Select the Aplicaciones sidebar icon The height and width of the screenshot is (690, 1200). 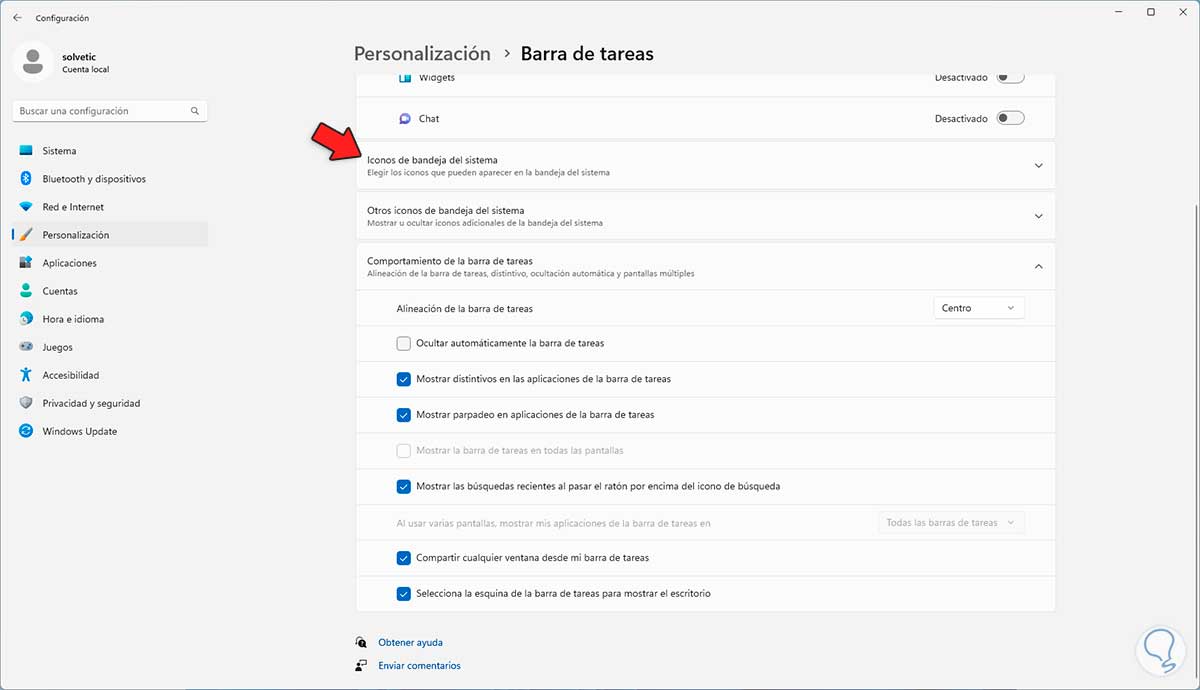pyautogui.click(x=26, y=263)
